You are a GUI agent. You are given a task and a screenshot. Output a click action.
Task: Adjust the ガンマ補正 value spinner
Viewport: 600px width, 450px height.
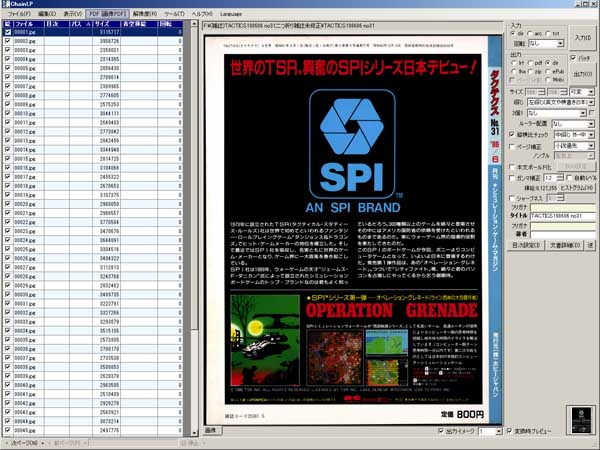point(560,178)
